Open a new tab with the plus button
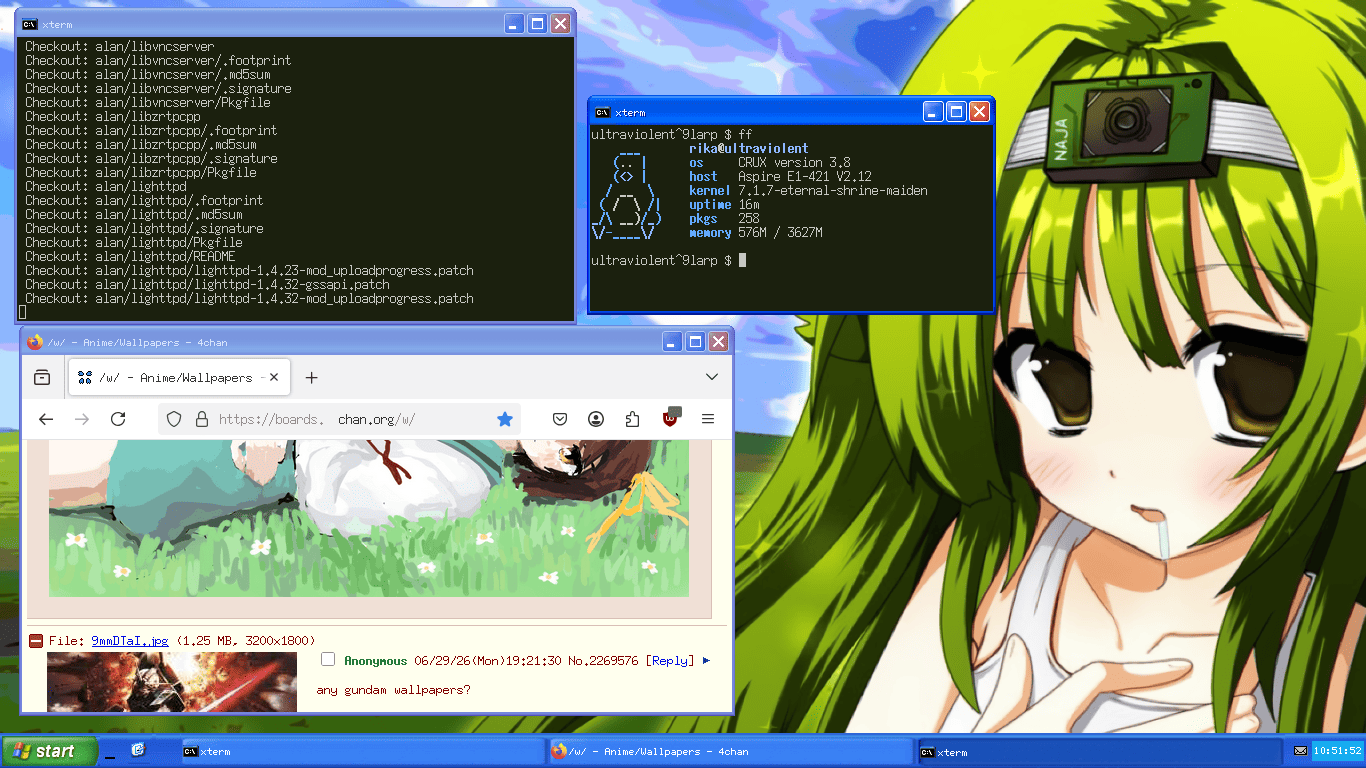 [x=311, y=377]
